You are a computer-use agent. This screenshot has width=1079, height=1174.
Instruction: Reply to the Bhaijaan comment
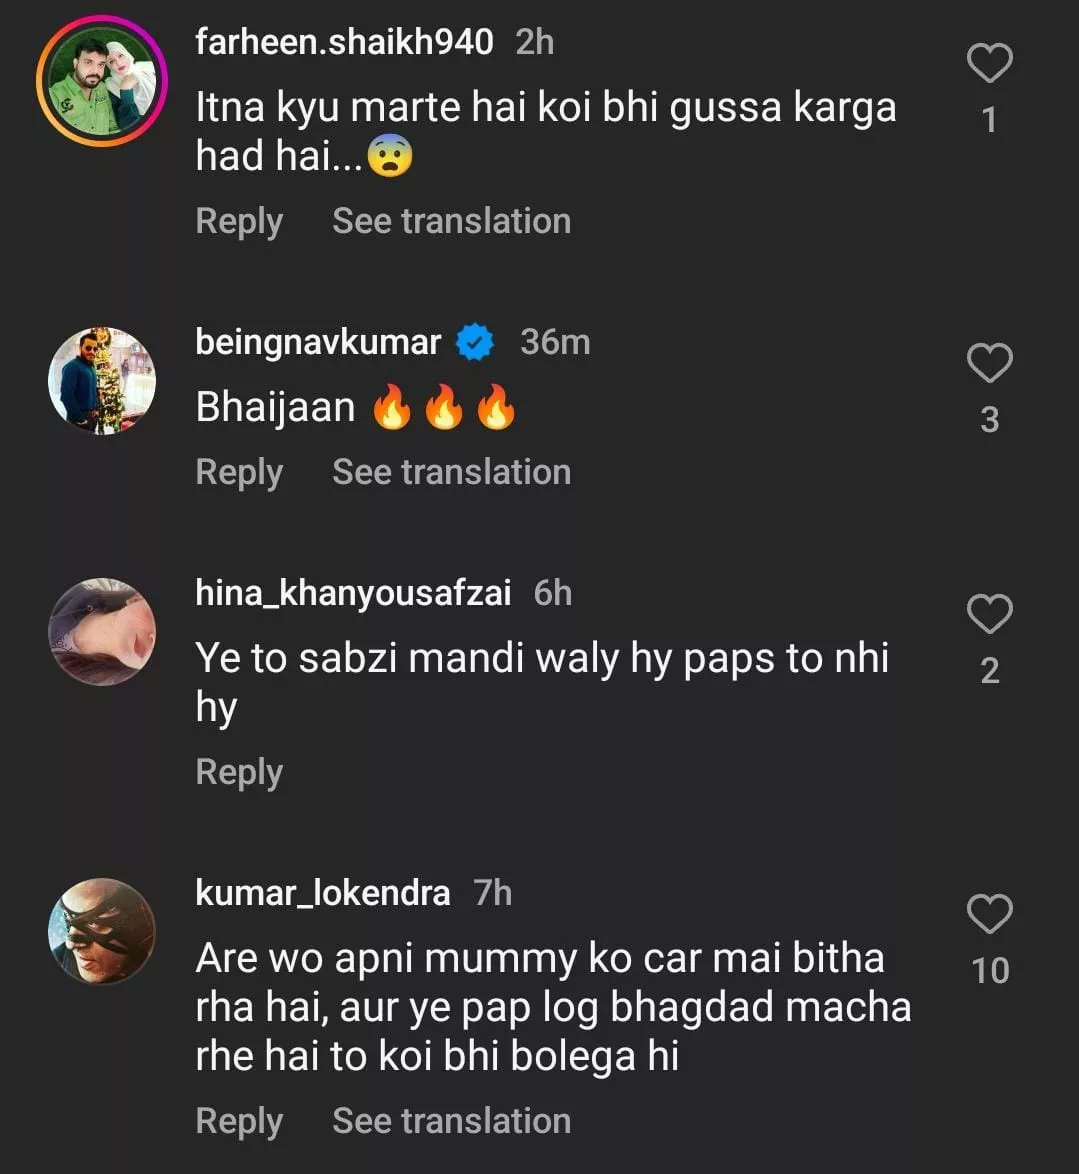point(239,472)
